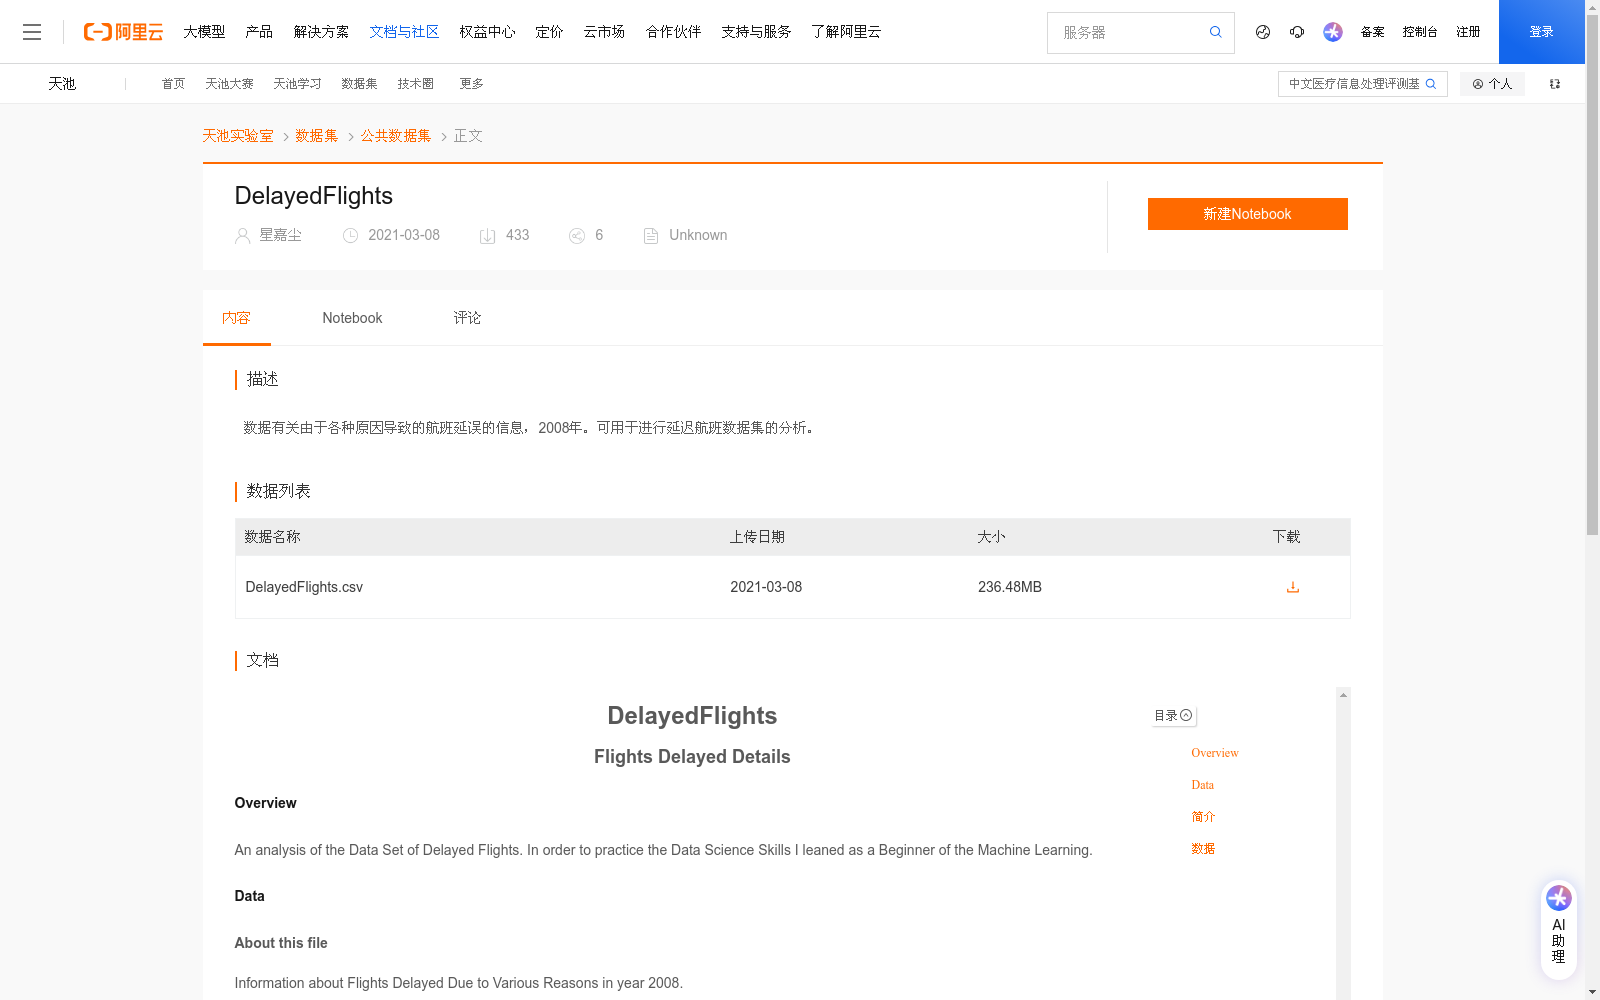Open the 文档与社区 top menu
This screenshot has height=1000, width=1600.
tap(404, 32)
